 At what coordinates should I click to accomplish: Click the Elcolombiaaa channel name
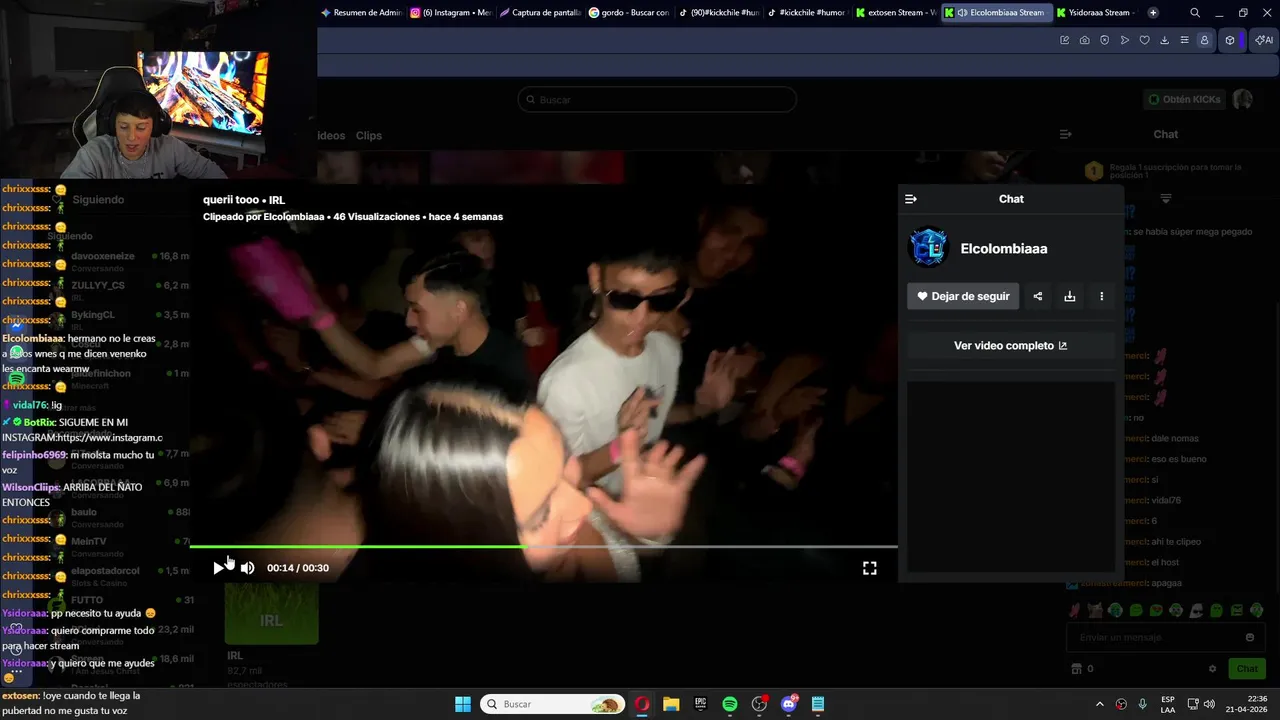pos(1004,249)
